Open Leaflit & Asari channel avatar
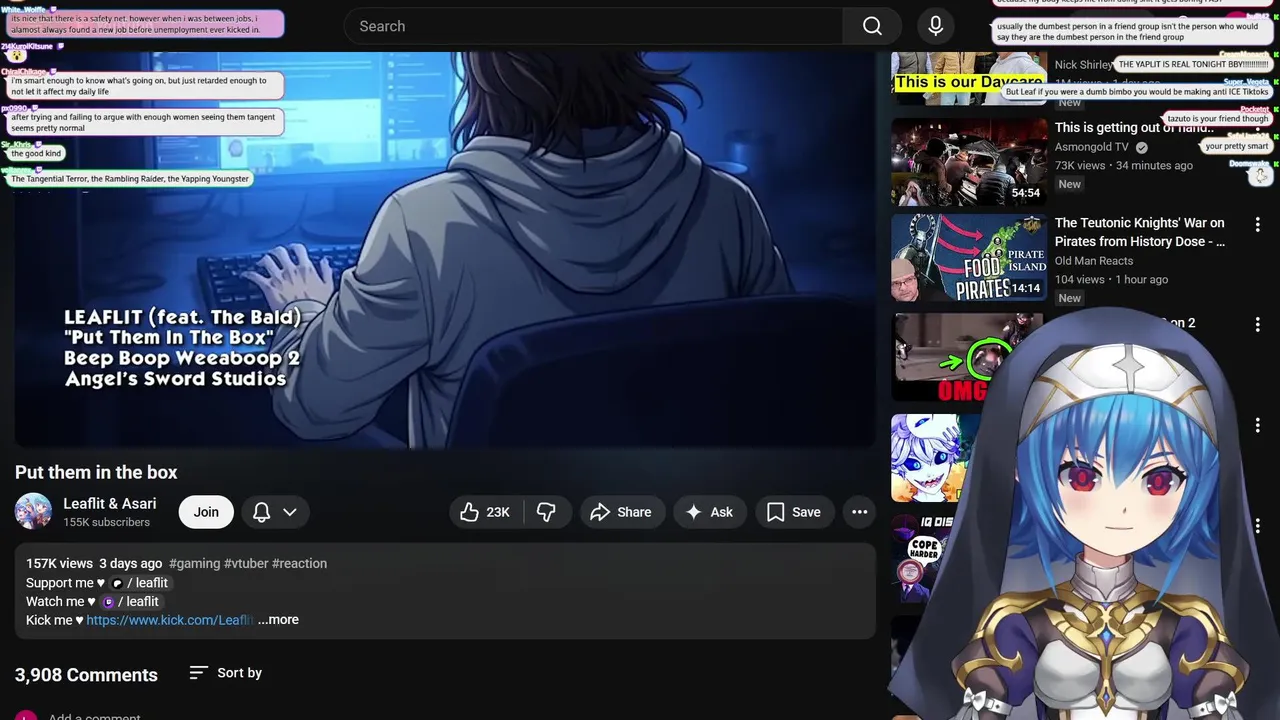Screen dimensions: 1280x720 pos(33,511)
